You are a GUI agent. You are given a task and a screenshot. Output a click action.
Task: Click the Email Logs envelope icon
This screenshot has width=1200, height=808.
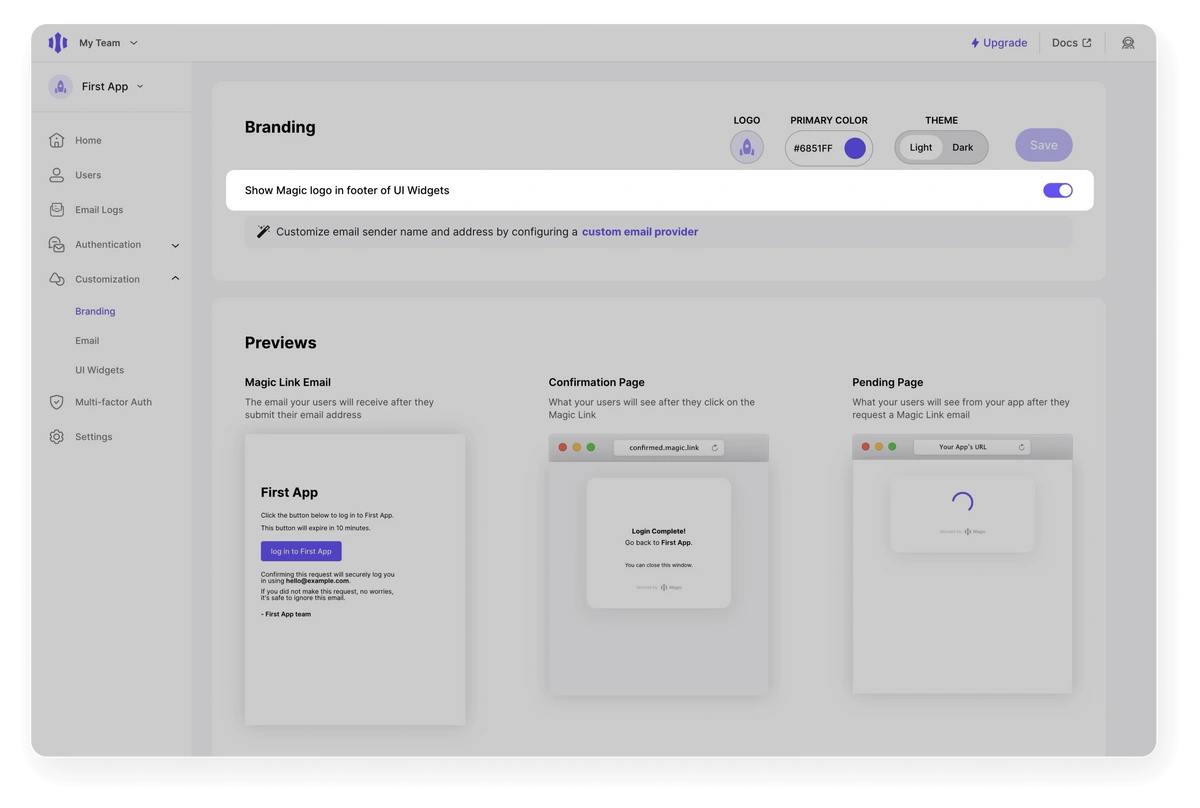coord(57,210)
